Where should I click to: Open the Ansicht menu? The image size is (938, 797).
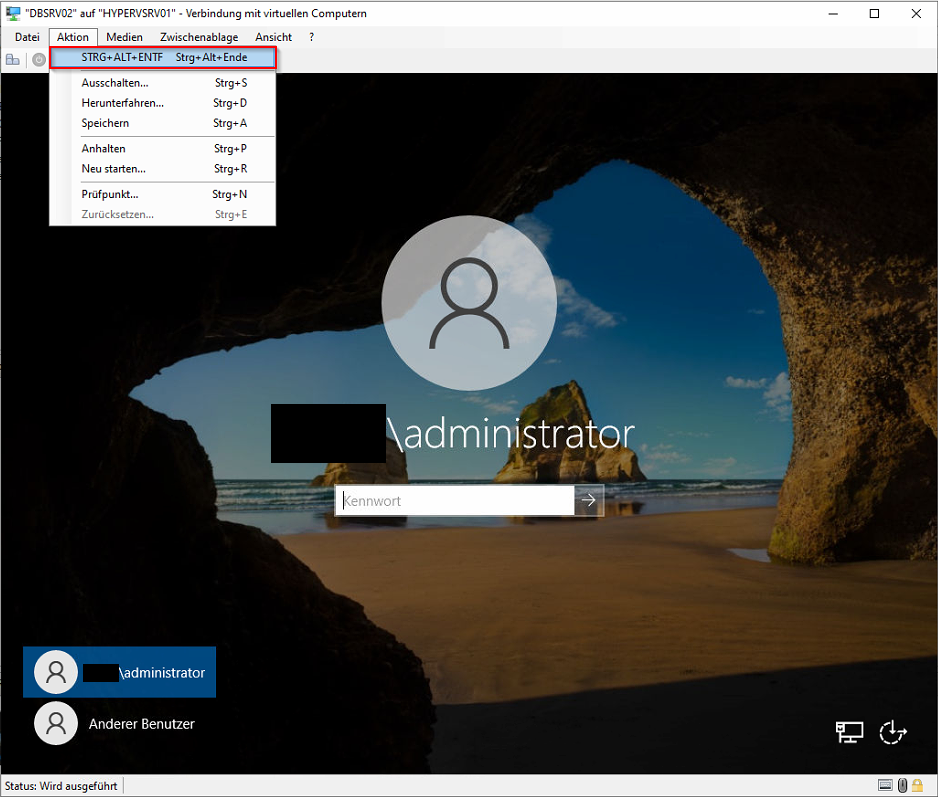tap(273, 37)
